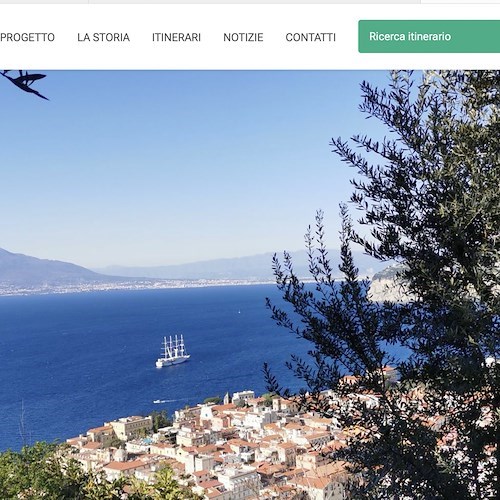Click the white sailing ship in photo

click(173, 351)
